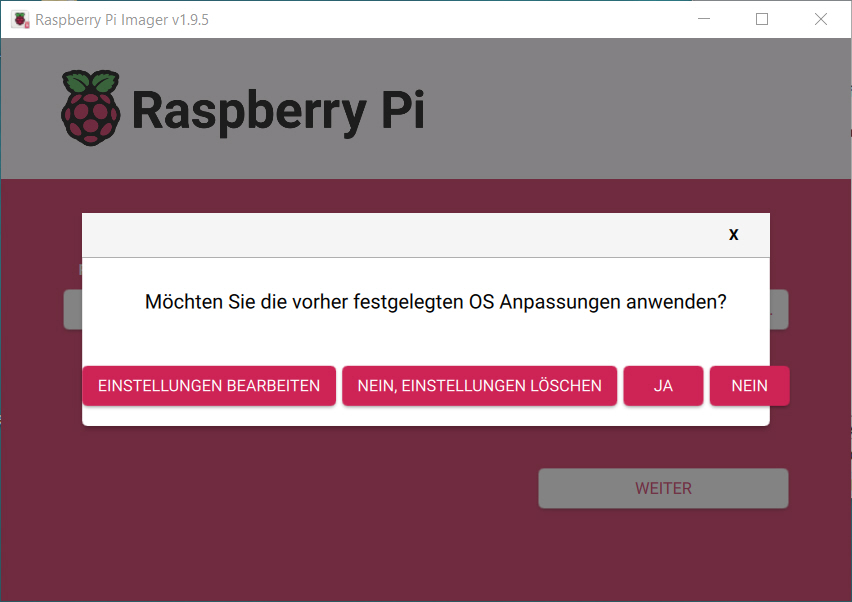Click the raspberry logo in the header
The image size is (852, 602).
(x=91, y=108)
